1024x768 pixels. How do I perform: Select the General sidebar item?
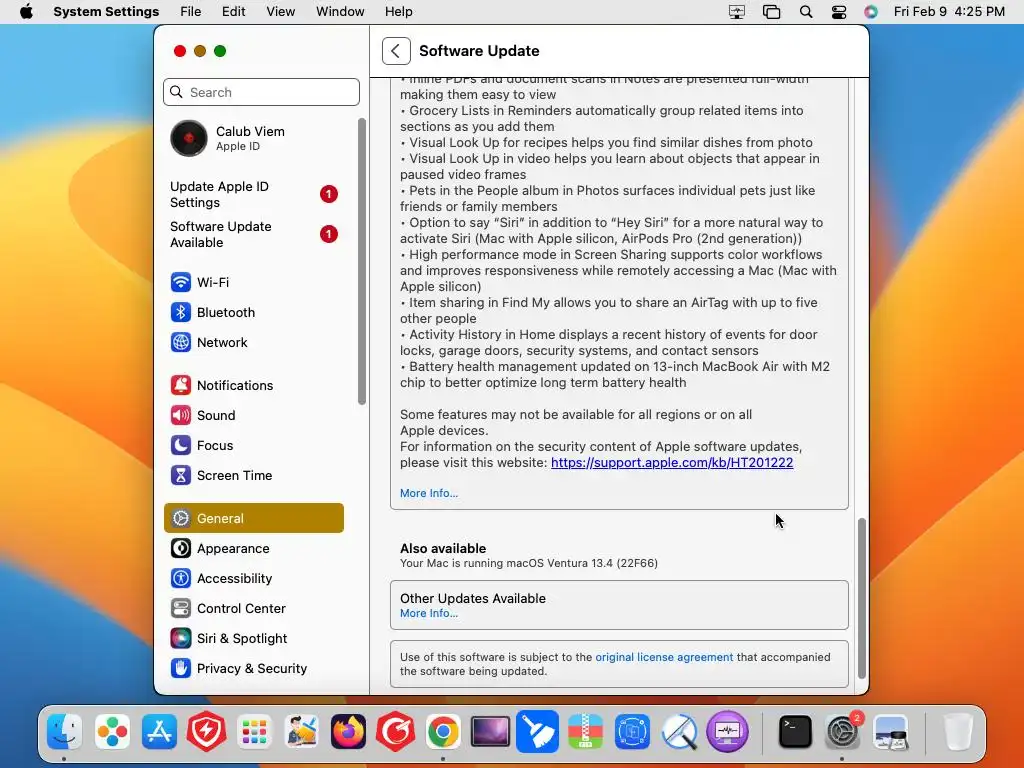pos(253,518)
